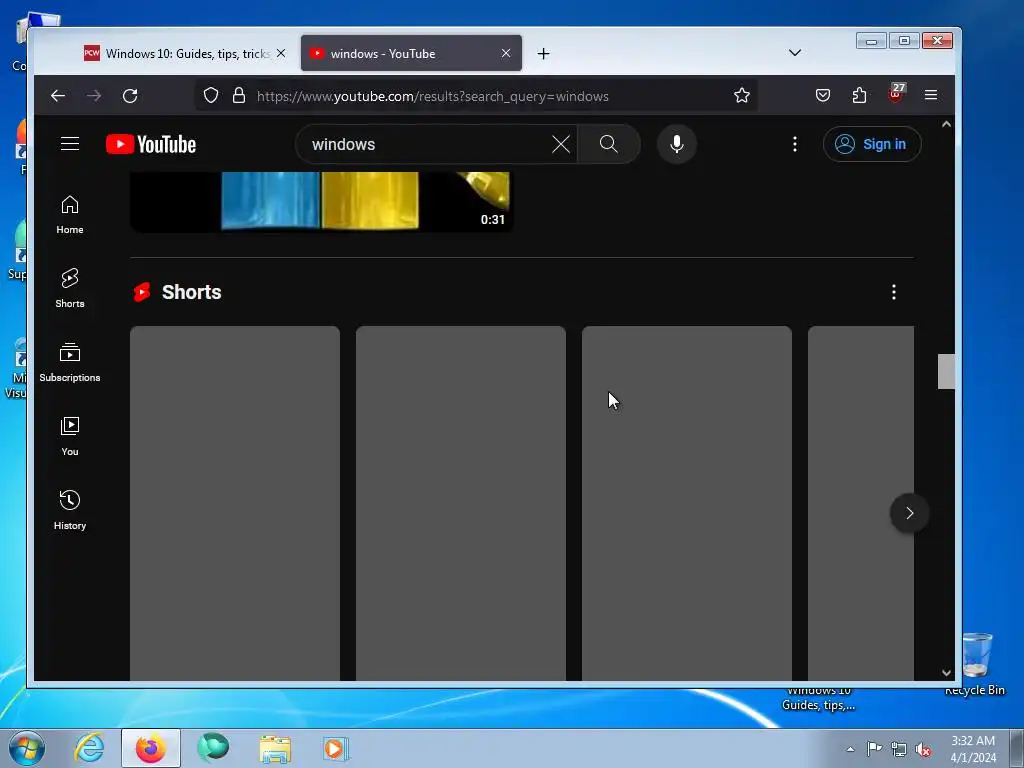Show hidden system tray icons
The width and height of the screenshot is (1024, 768).
[x=850, y=749]
